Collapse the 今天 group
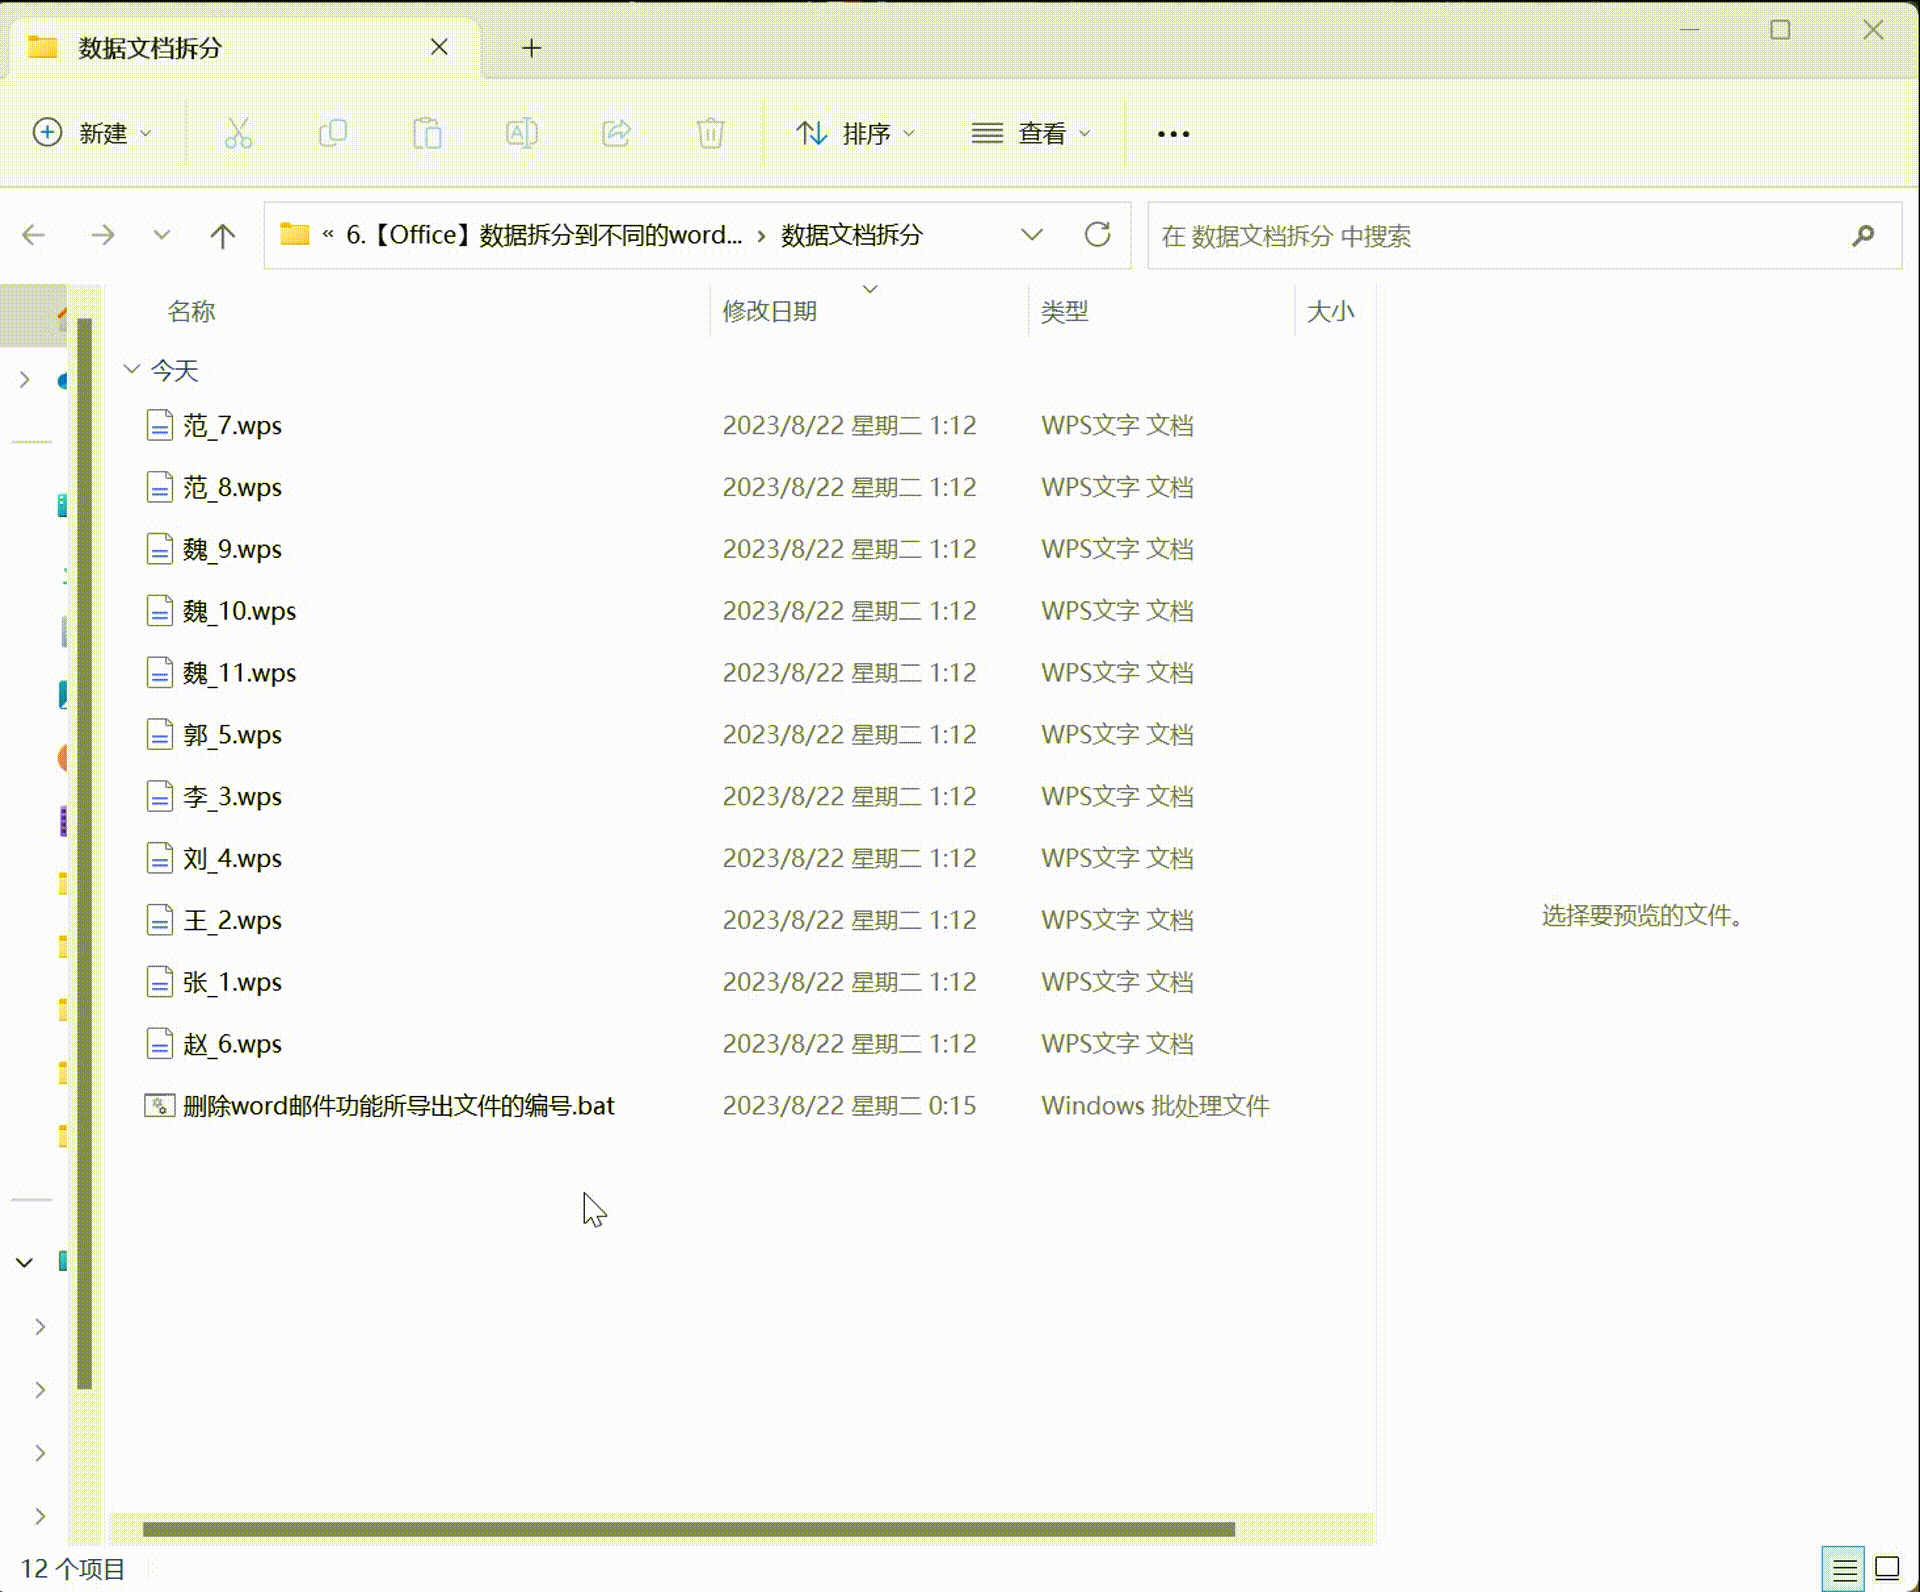The height and width of the screenshot is (1592, 1920). pyautogui.click(x=131, y=370)
